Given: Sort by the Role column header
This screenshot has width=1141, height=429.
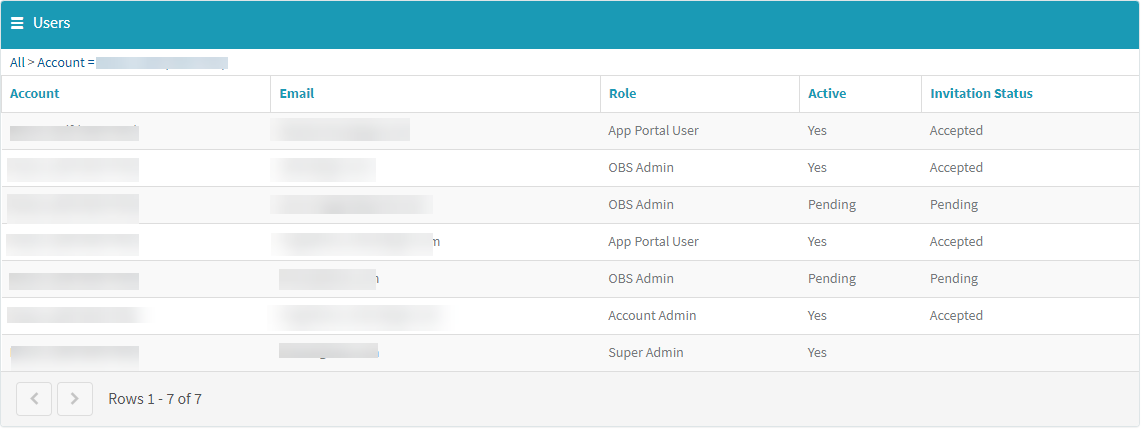Looking at the screenshot, I should click(622, 93).
